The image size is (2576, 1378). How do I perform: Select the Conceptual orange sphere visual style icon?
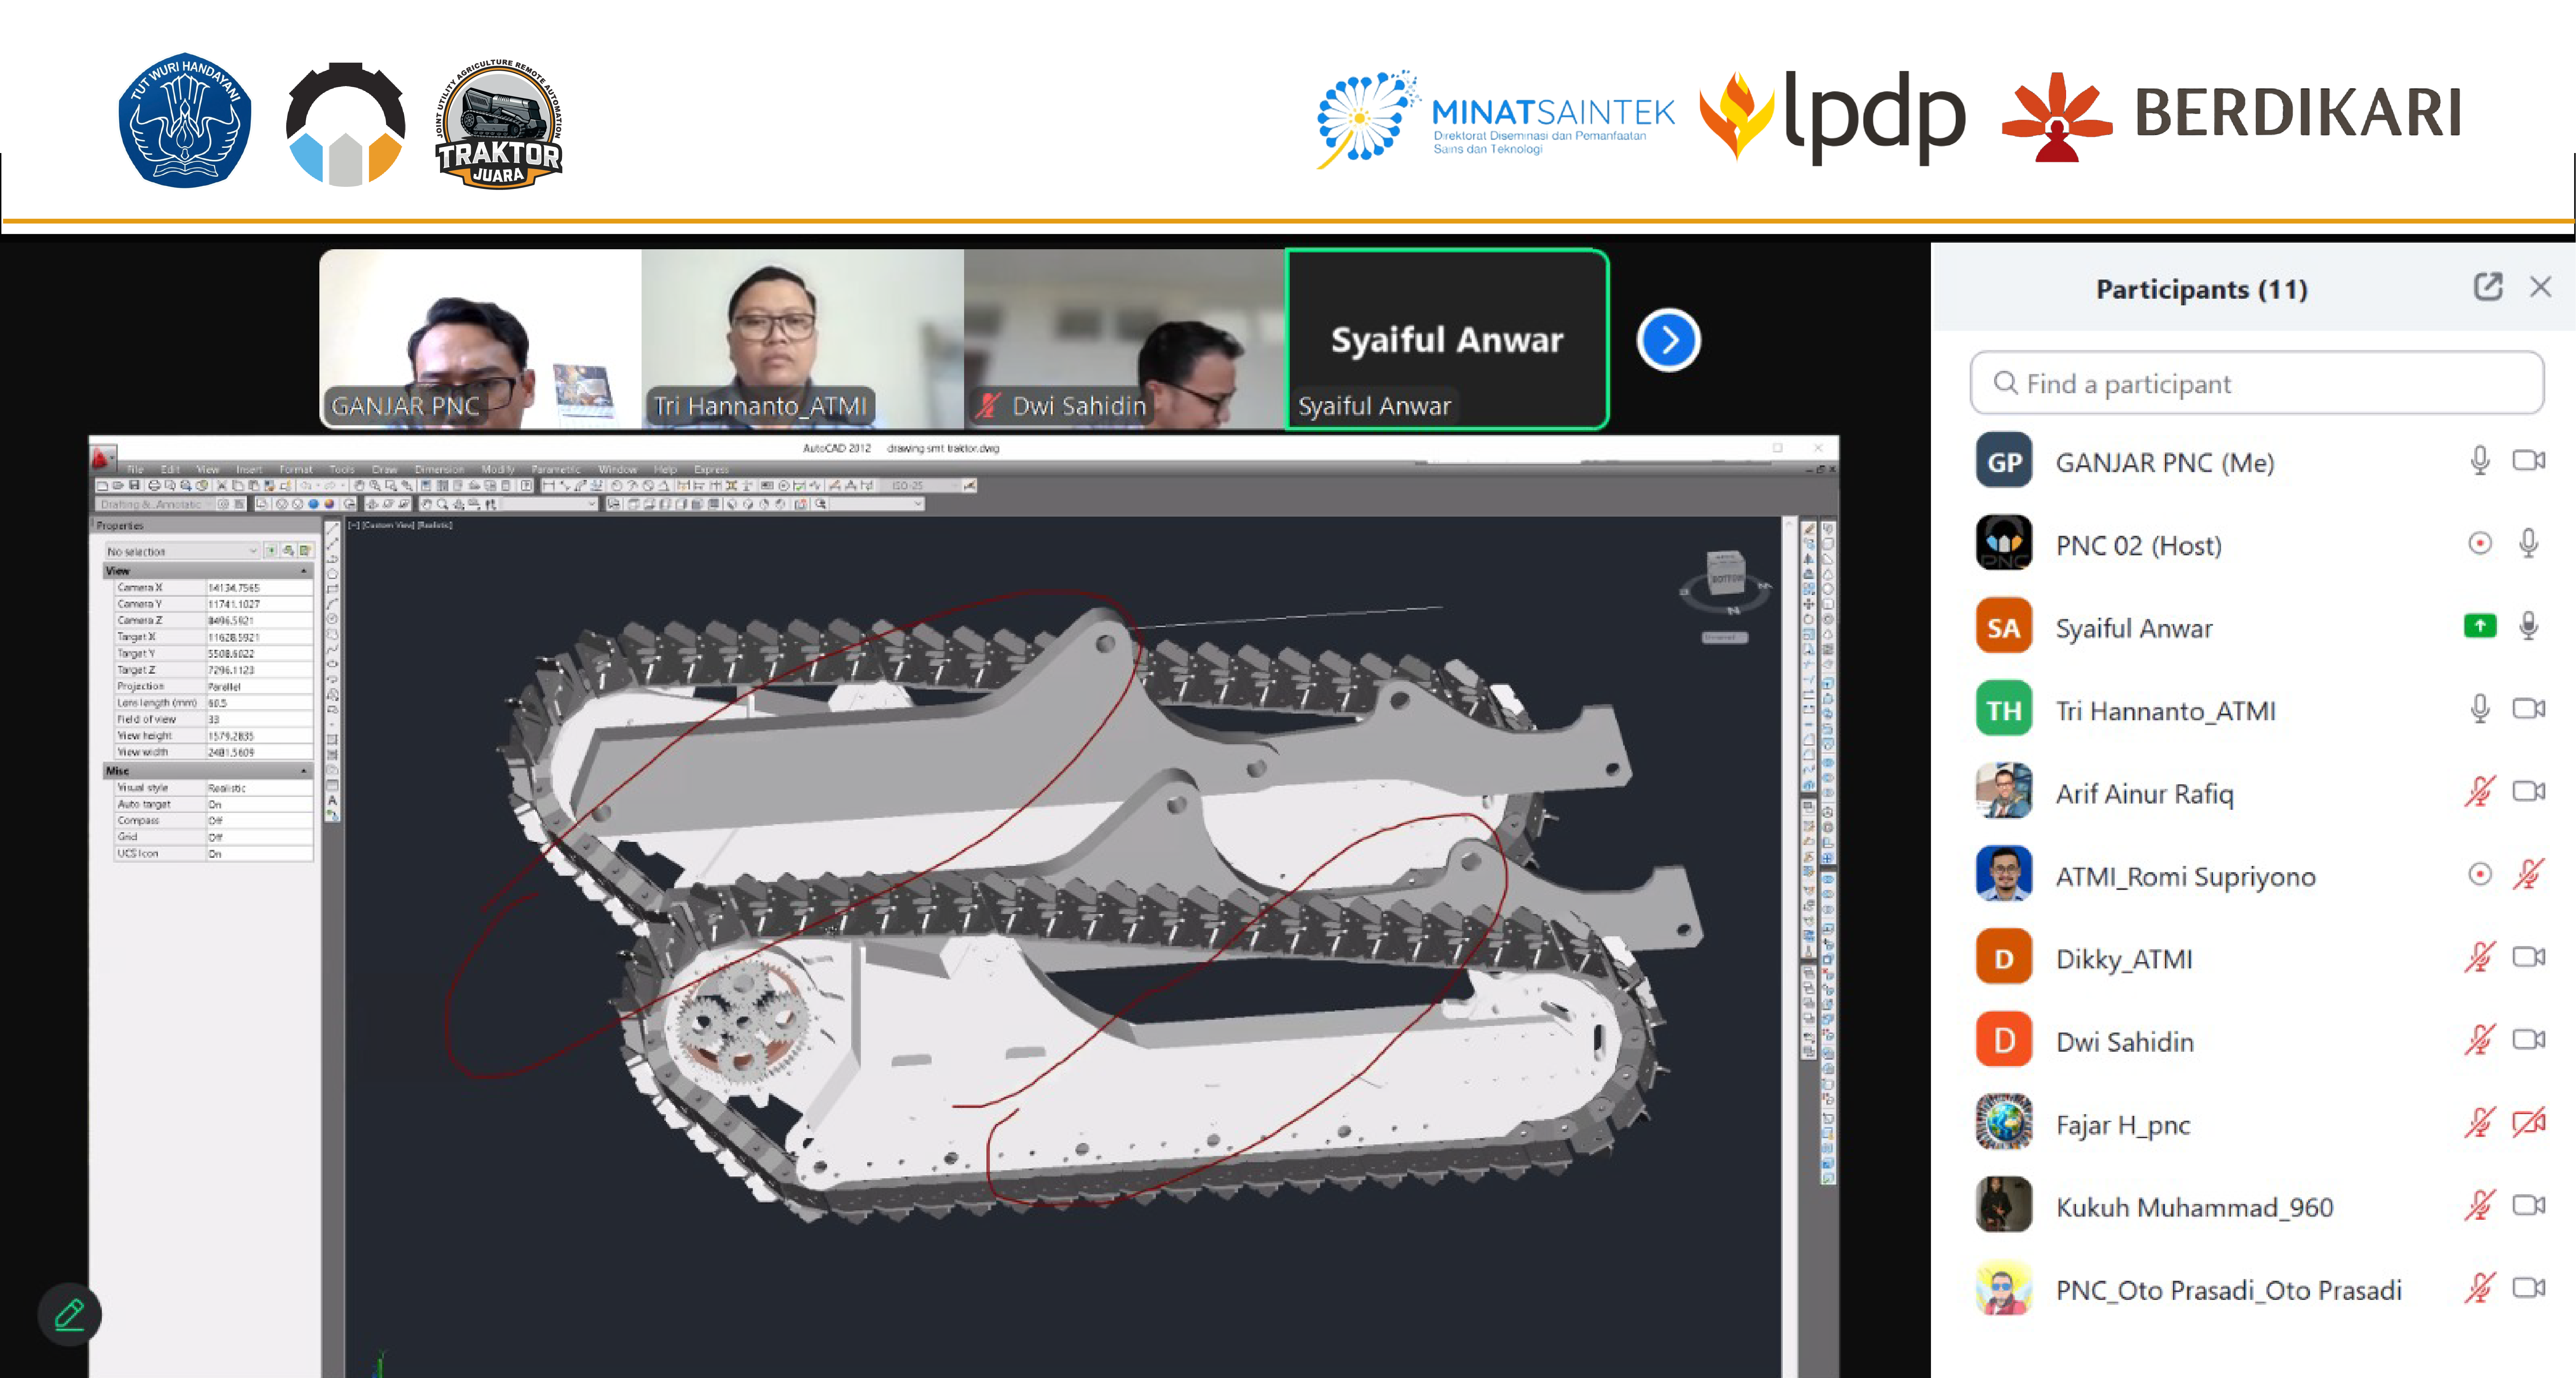pyautogui.click(x=329, y=504)
